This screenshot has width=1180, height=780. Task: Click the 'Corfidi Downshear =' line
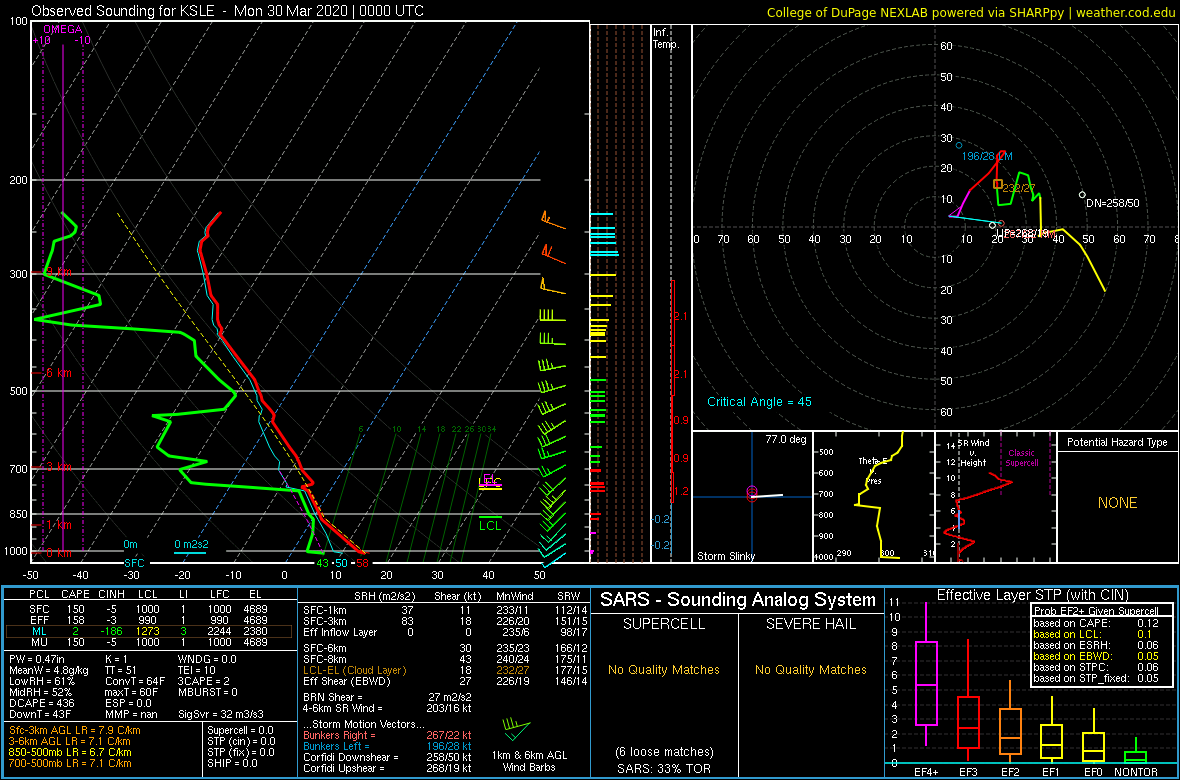click(x=386, y=757)
